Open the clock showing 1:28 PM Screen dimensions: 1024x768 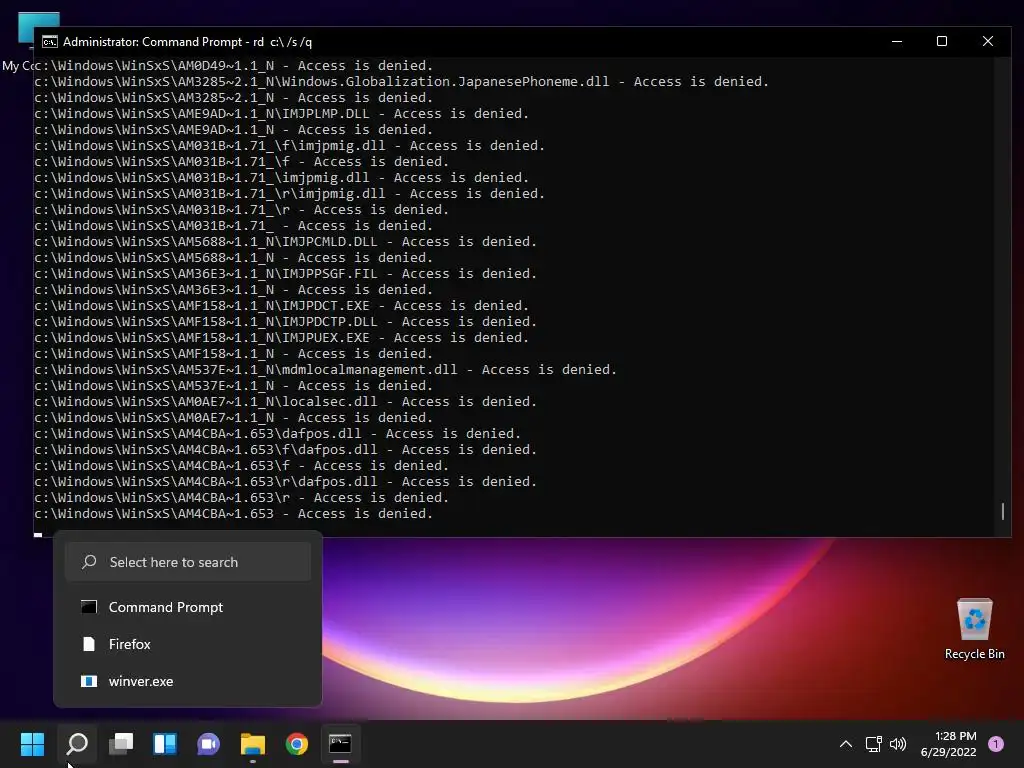(955, 736)
